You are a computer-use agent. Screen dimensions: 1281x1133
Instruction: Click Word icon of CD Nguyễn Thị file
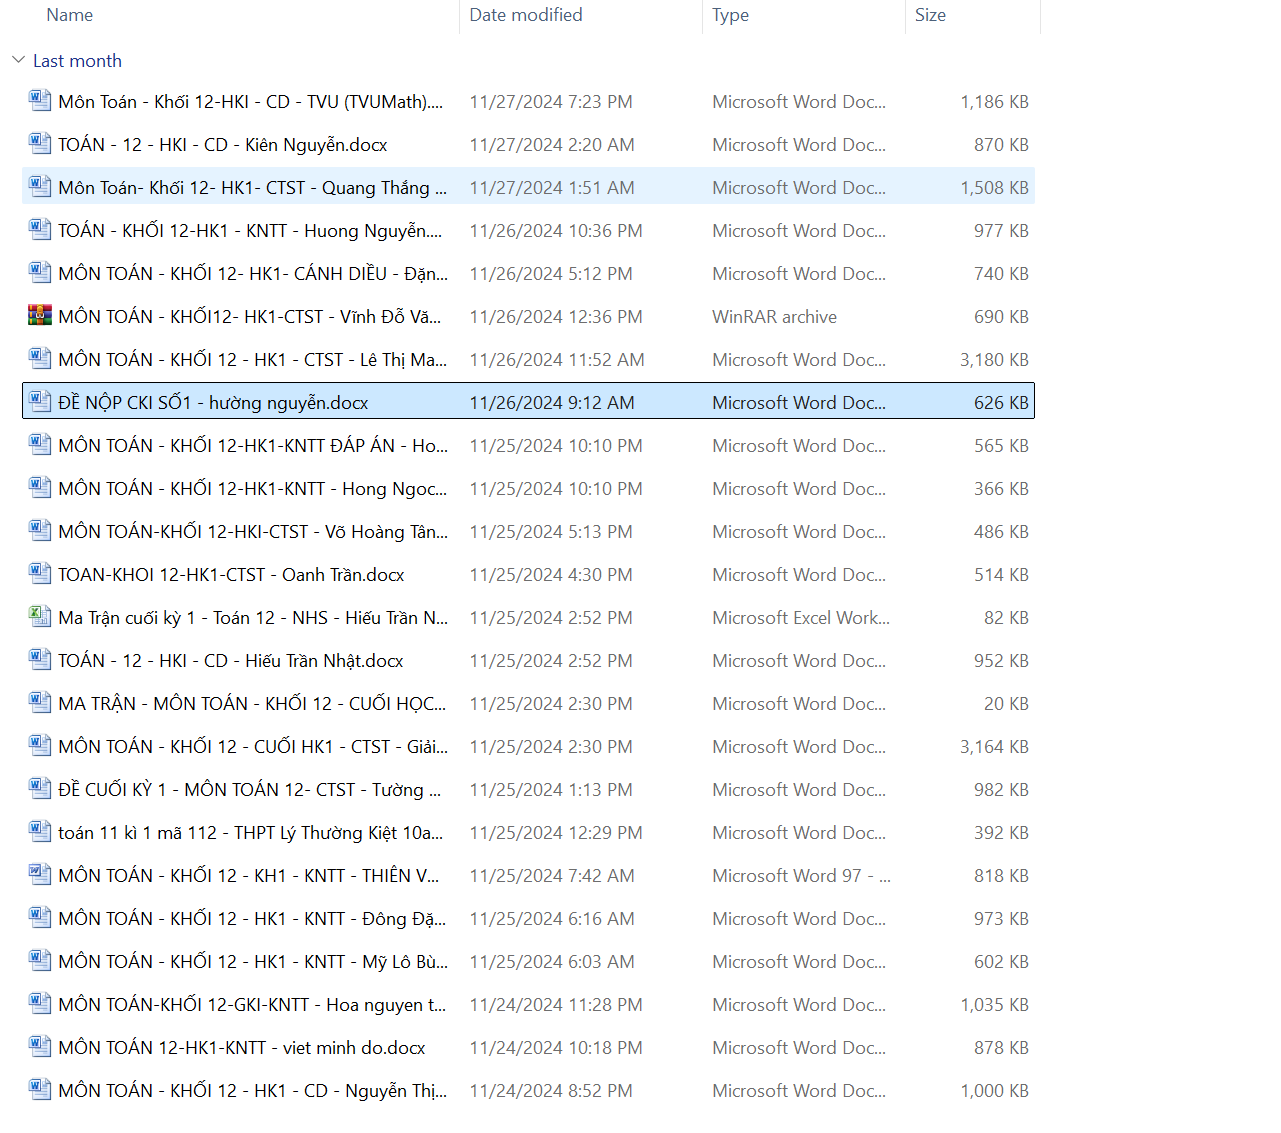39,1089
